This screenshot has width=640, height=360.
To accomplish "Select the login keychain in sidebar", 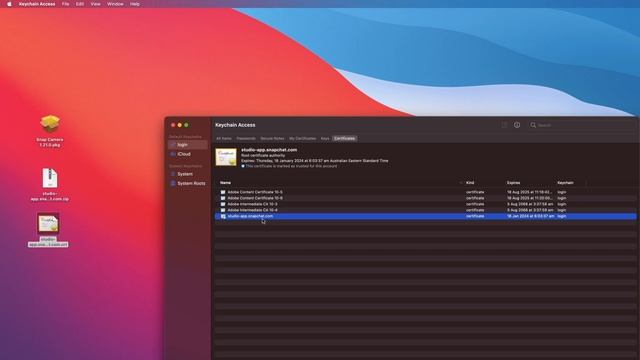I will pyautogui.click(x=188, y=145).
